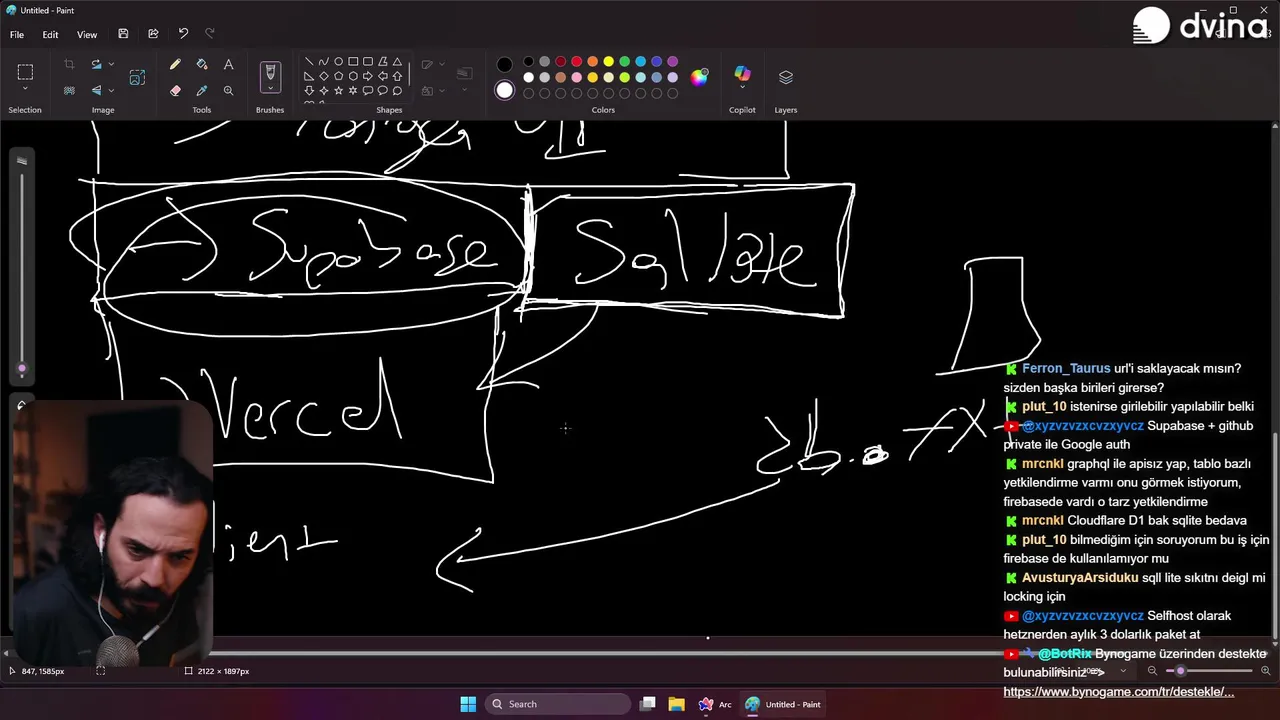Select Color 1 black foreground swatch

coord(505,65)
